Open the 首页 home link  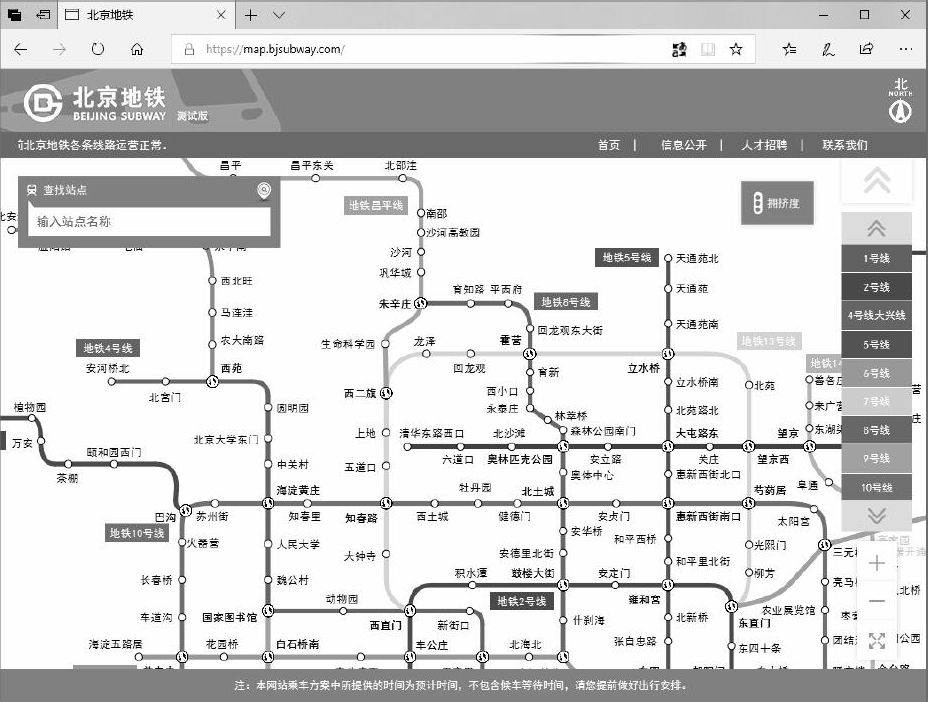click(x=608, y=145)
